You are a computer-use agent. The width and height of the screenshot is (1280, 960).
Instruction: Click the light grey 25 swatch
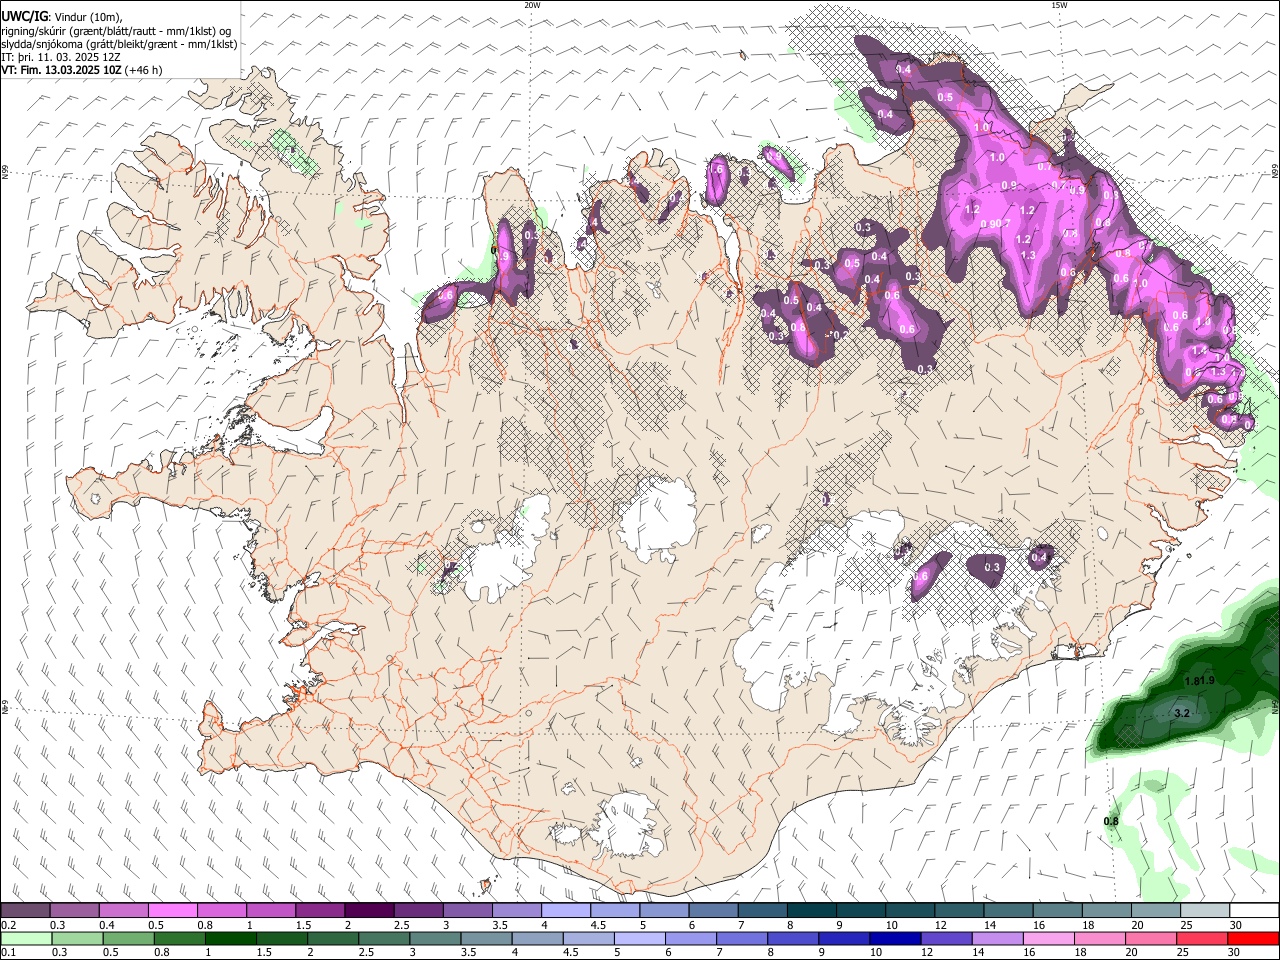[x=1206, y=910]
